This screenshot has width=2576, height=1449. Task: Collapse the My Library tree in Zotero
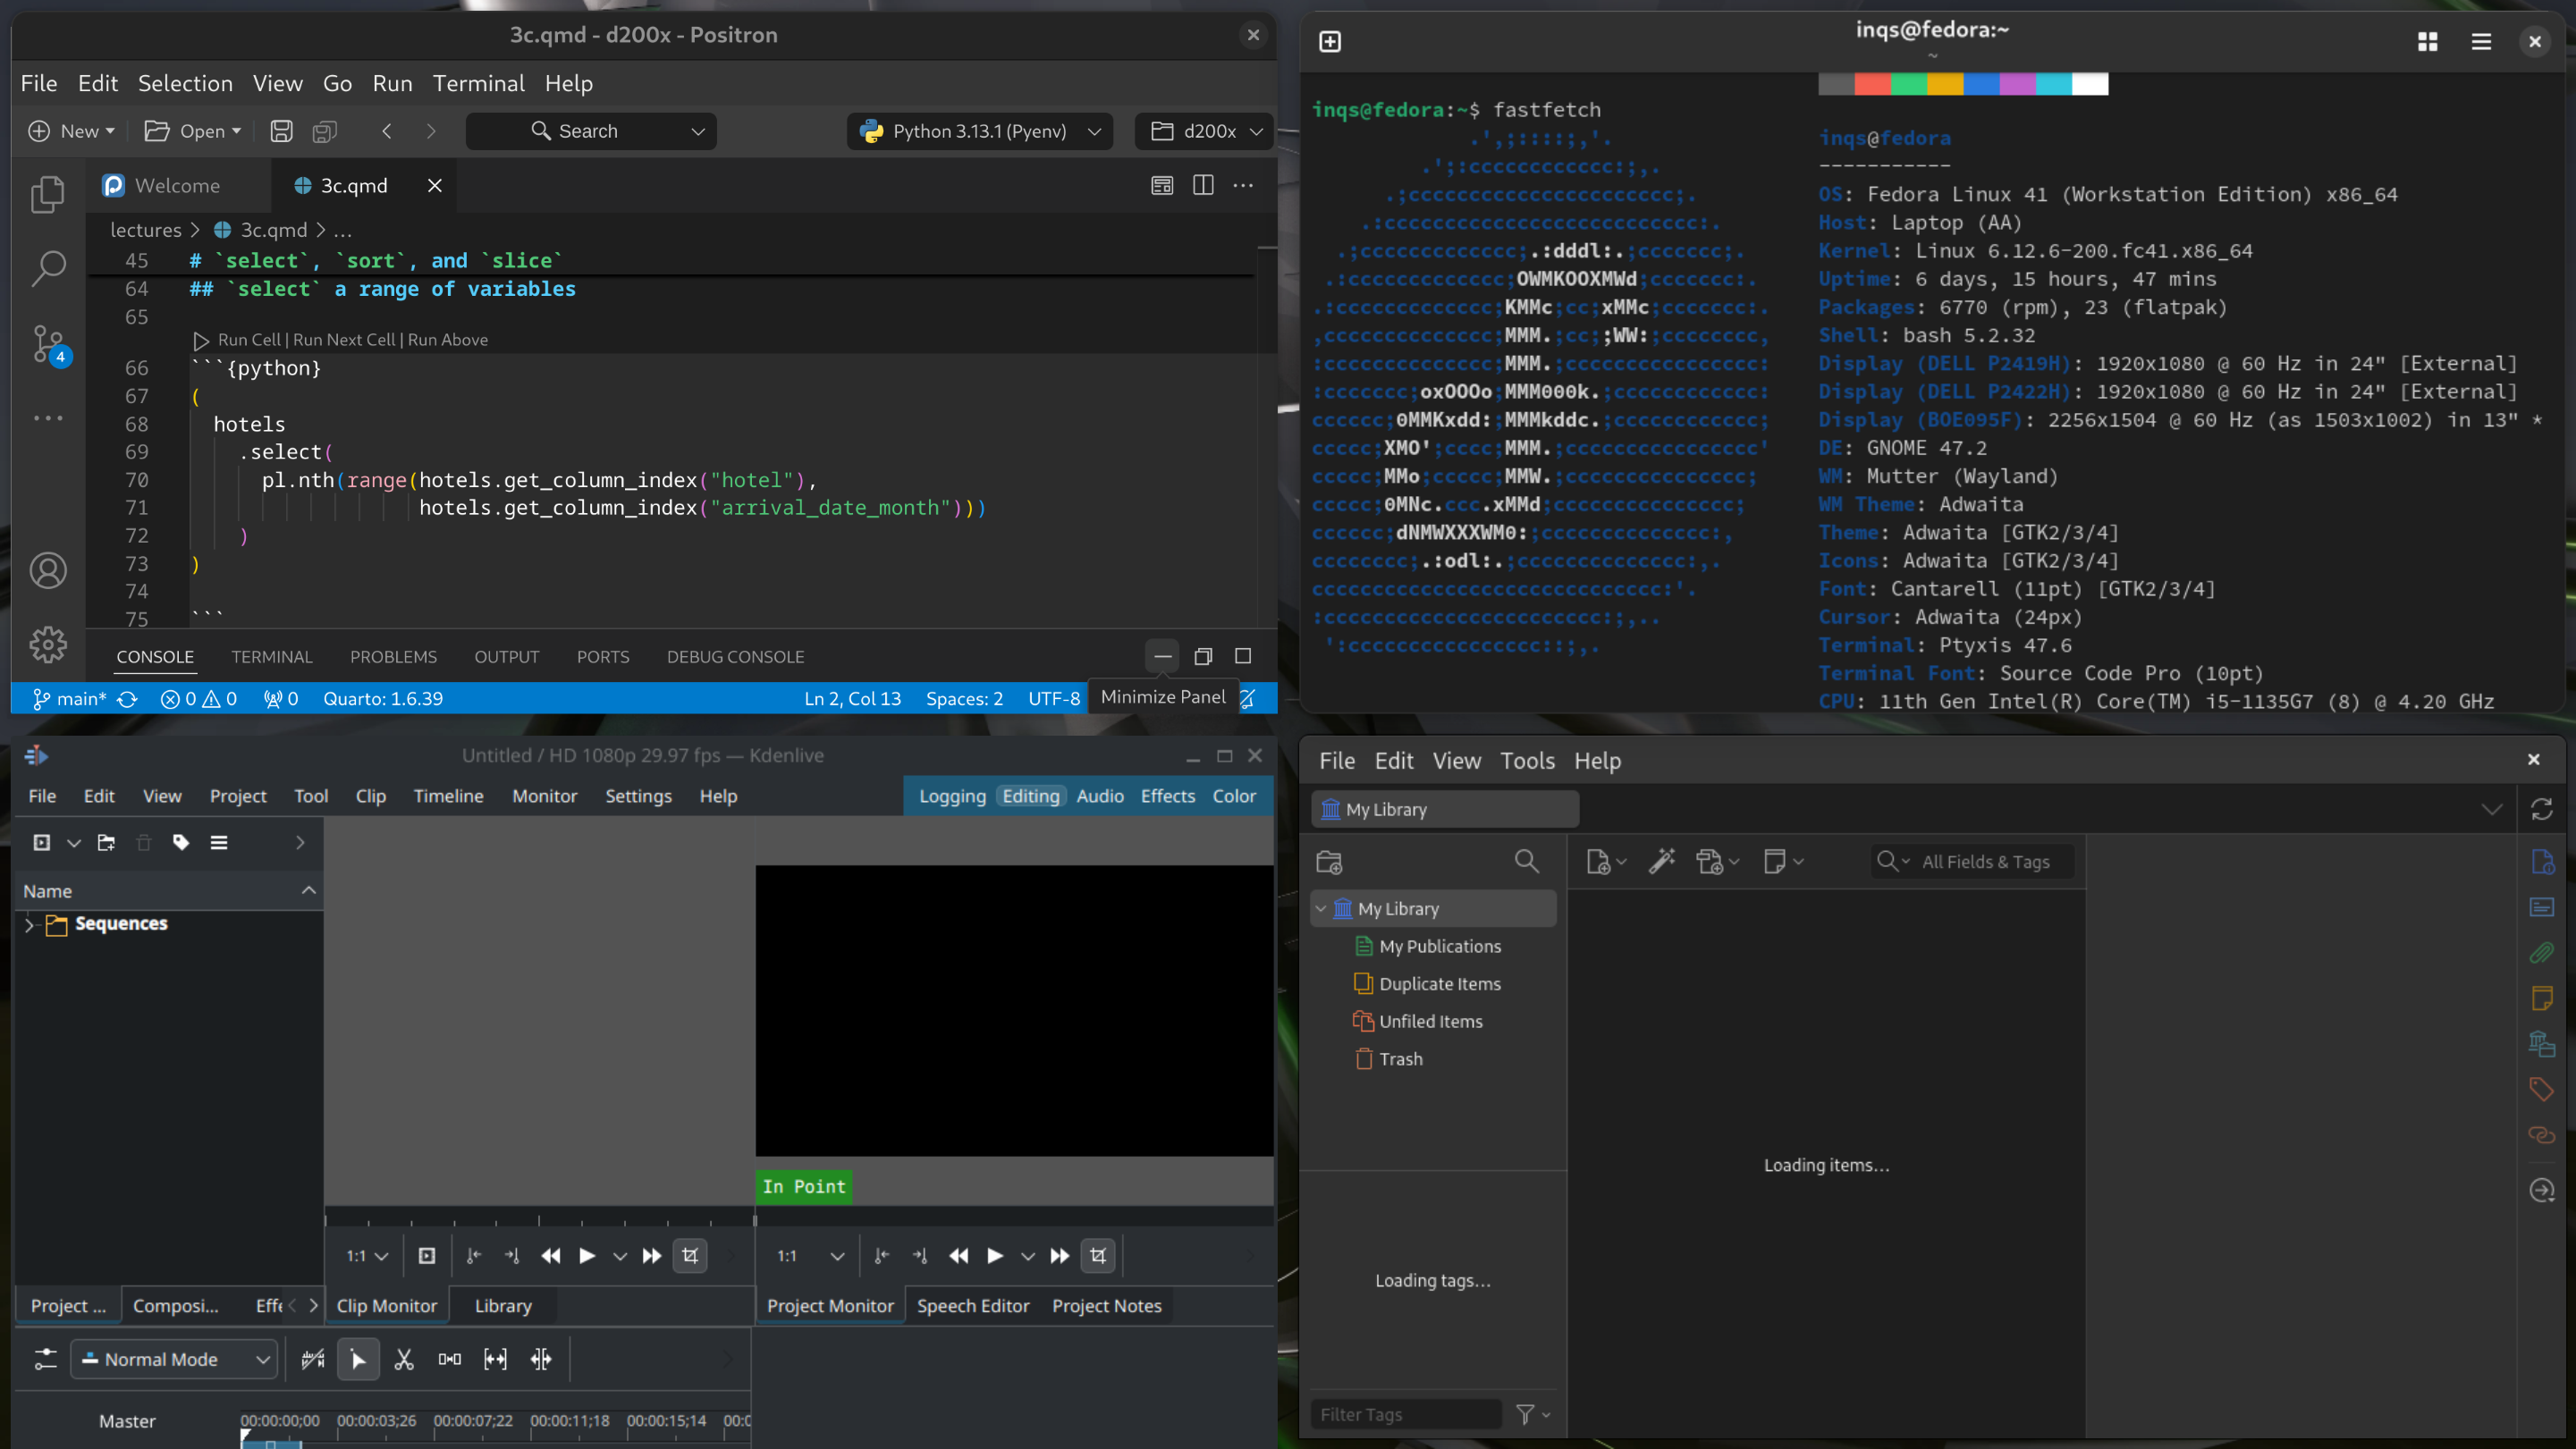click(1321, 908)
